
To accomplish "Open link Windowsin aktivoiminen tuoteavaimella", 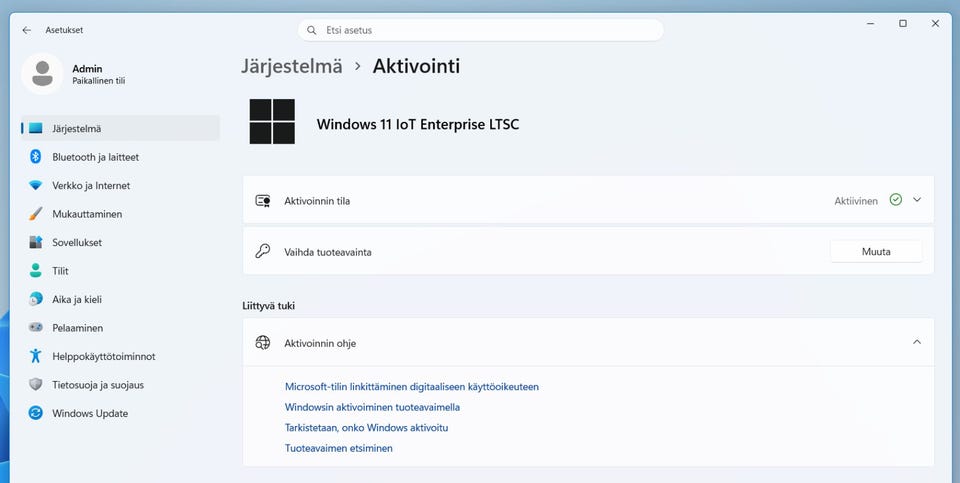I will coord(372,407).
